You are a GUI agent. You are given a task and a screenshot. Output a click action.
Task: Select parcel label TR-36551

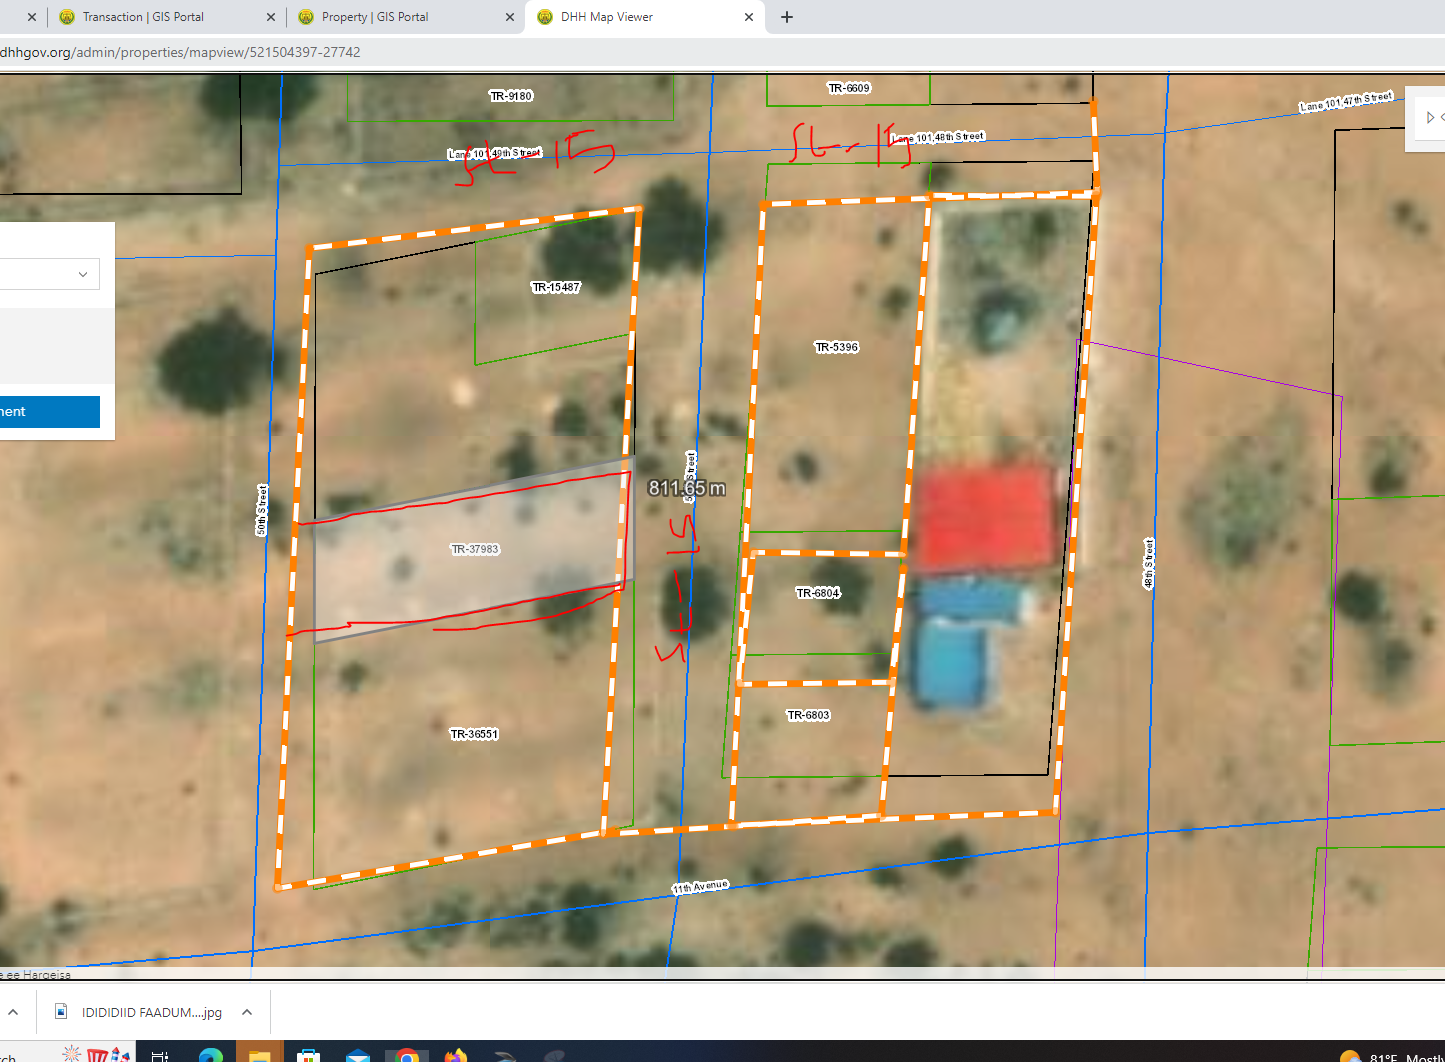[474, 734]
